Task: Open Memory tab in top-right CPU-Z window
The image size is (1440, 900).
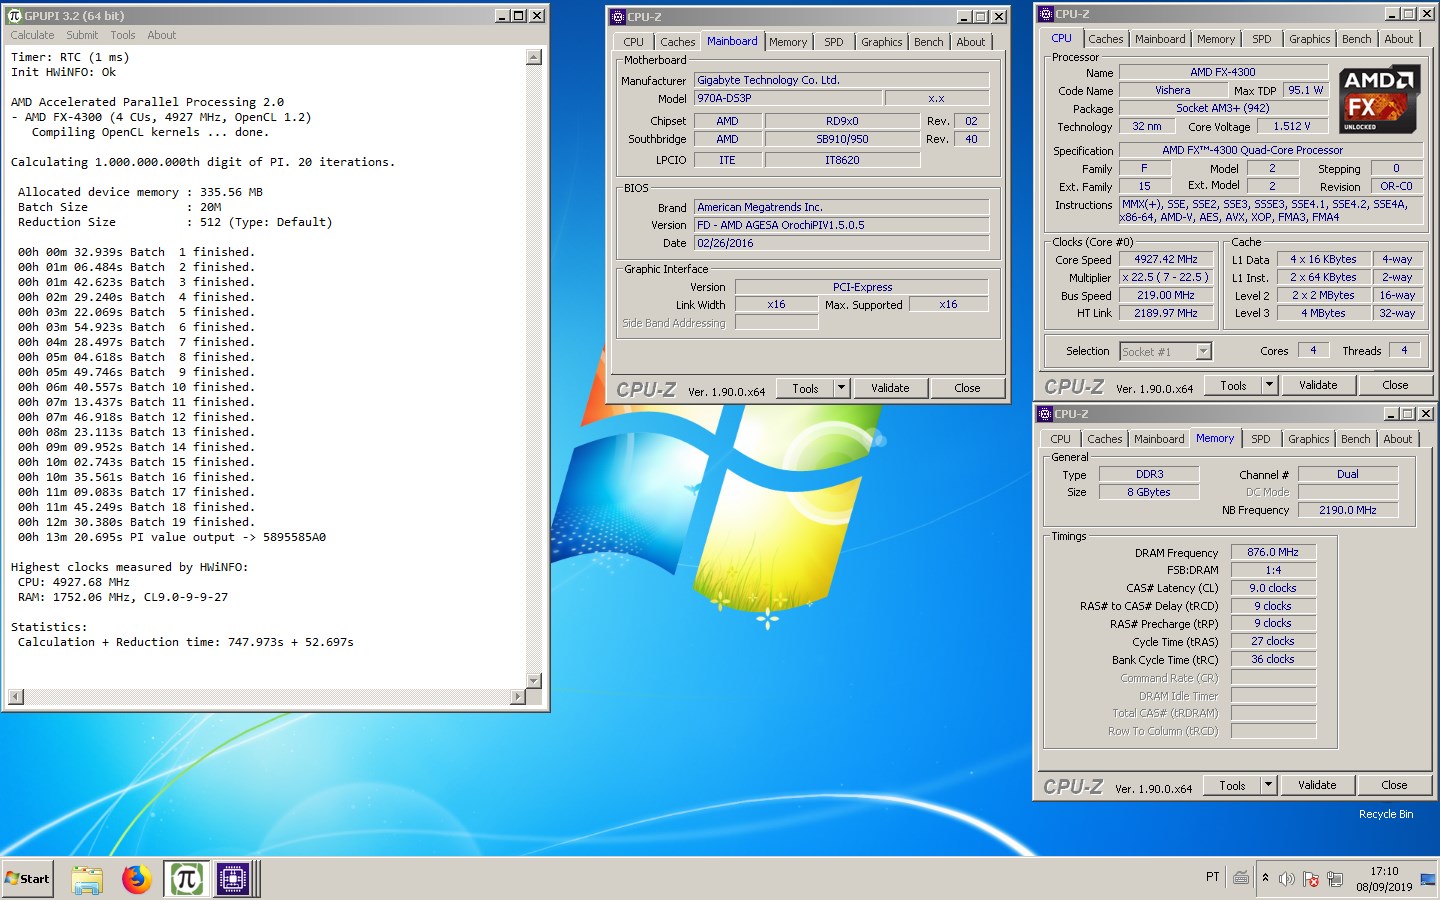Action: (x=1216, y=39)
